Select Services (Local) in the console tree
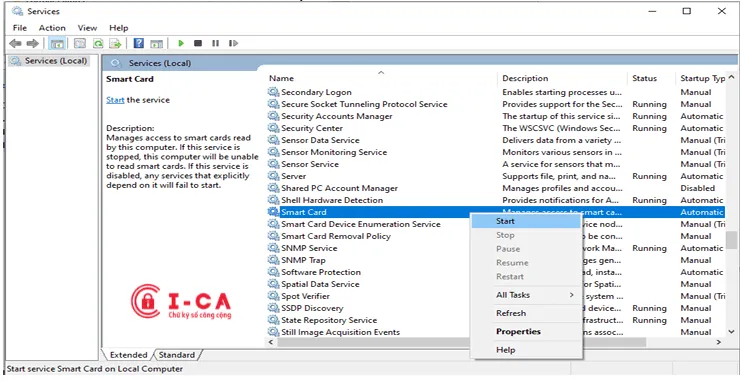 pos(50,61)
